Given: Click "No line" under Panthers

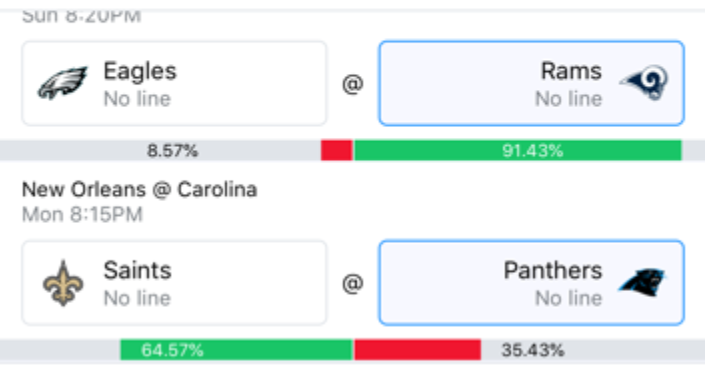Looking at the screenshot, I should tap(568, 298).
